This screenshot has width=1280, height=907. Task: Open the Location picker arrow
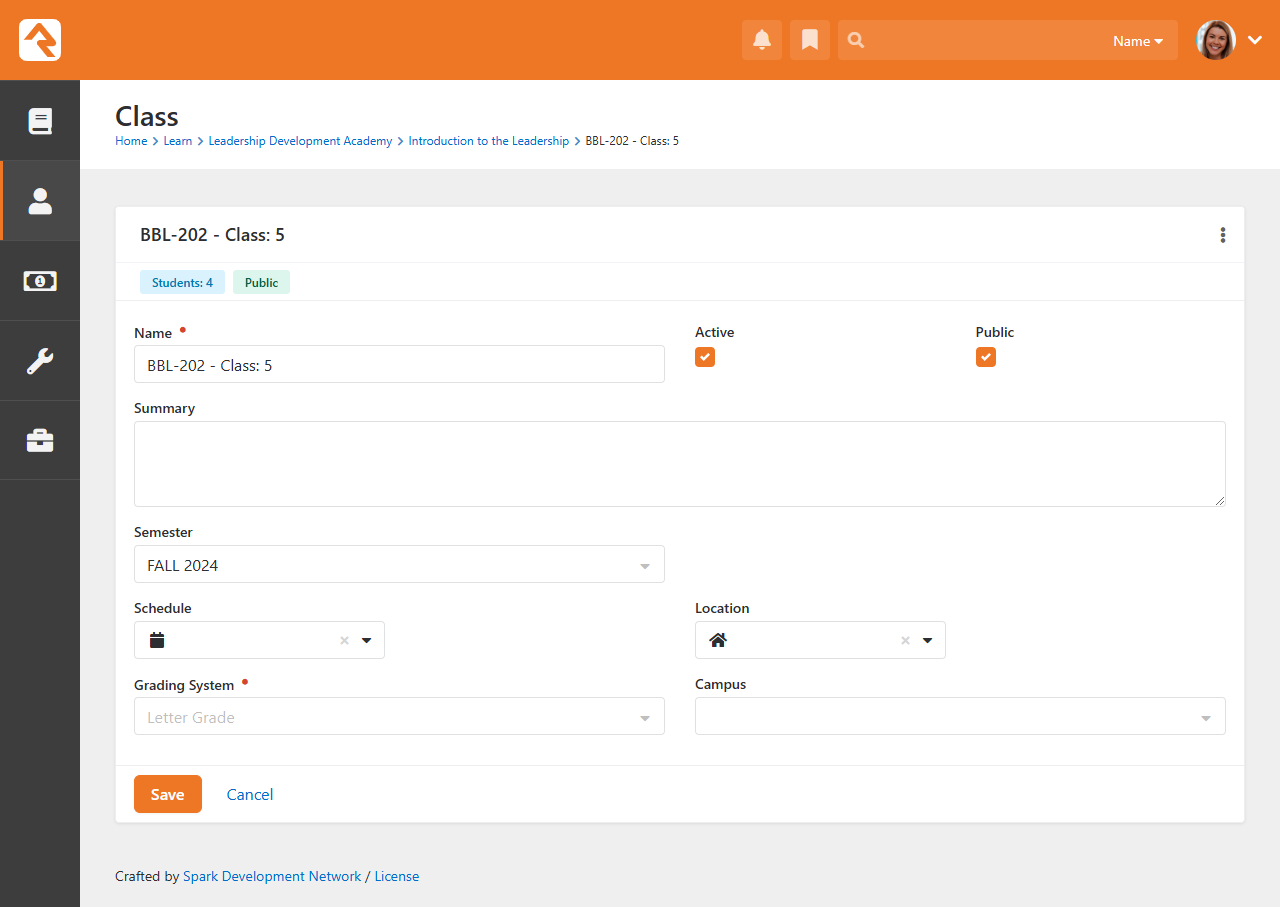click(927, 640)
